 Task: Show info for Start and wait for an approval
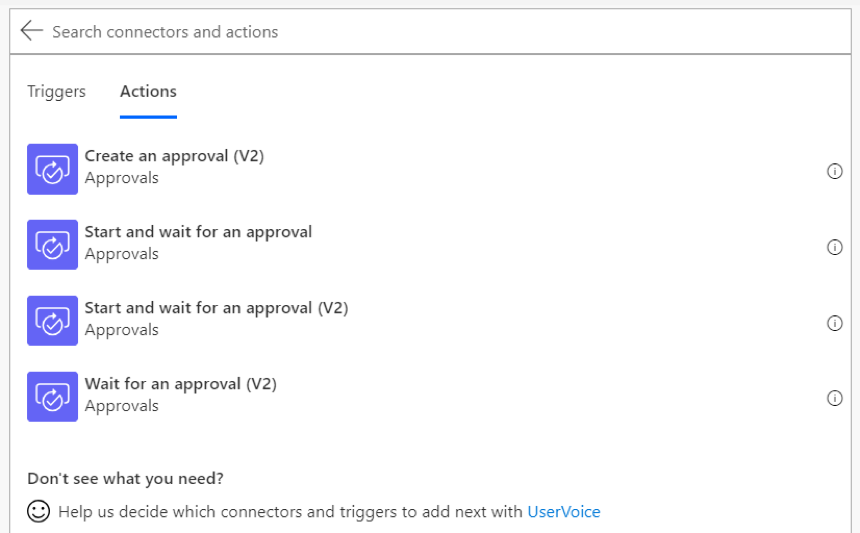[834, 247]
